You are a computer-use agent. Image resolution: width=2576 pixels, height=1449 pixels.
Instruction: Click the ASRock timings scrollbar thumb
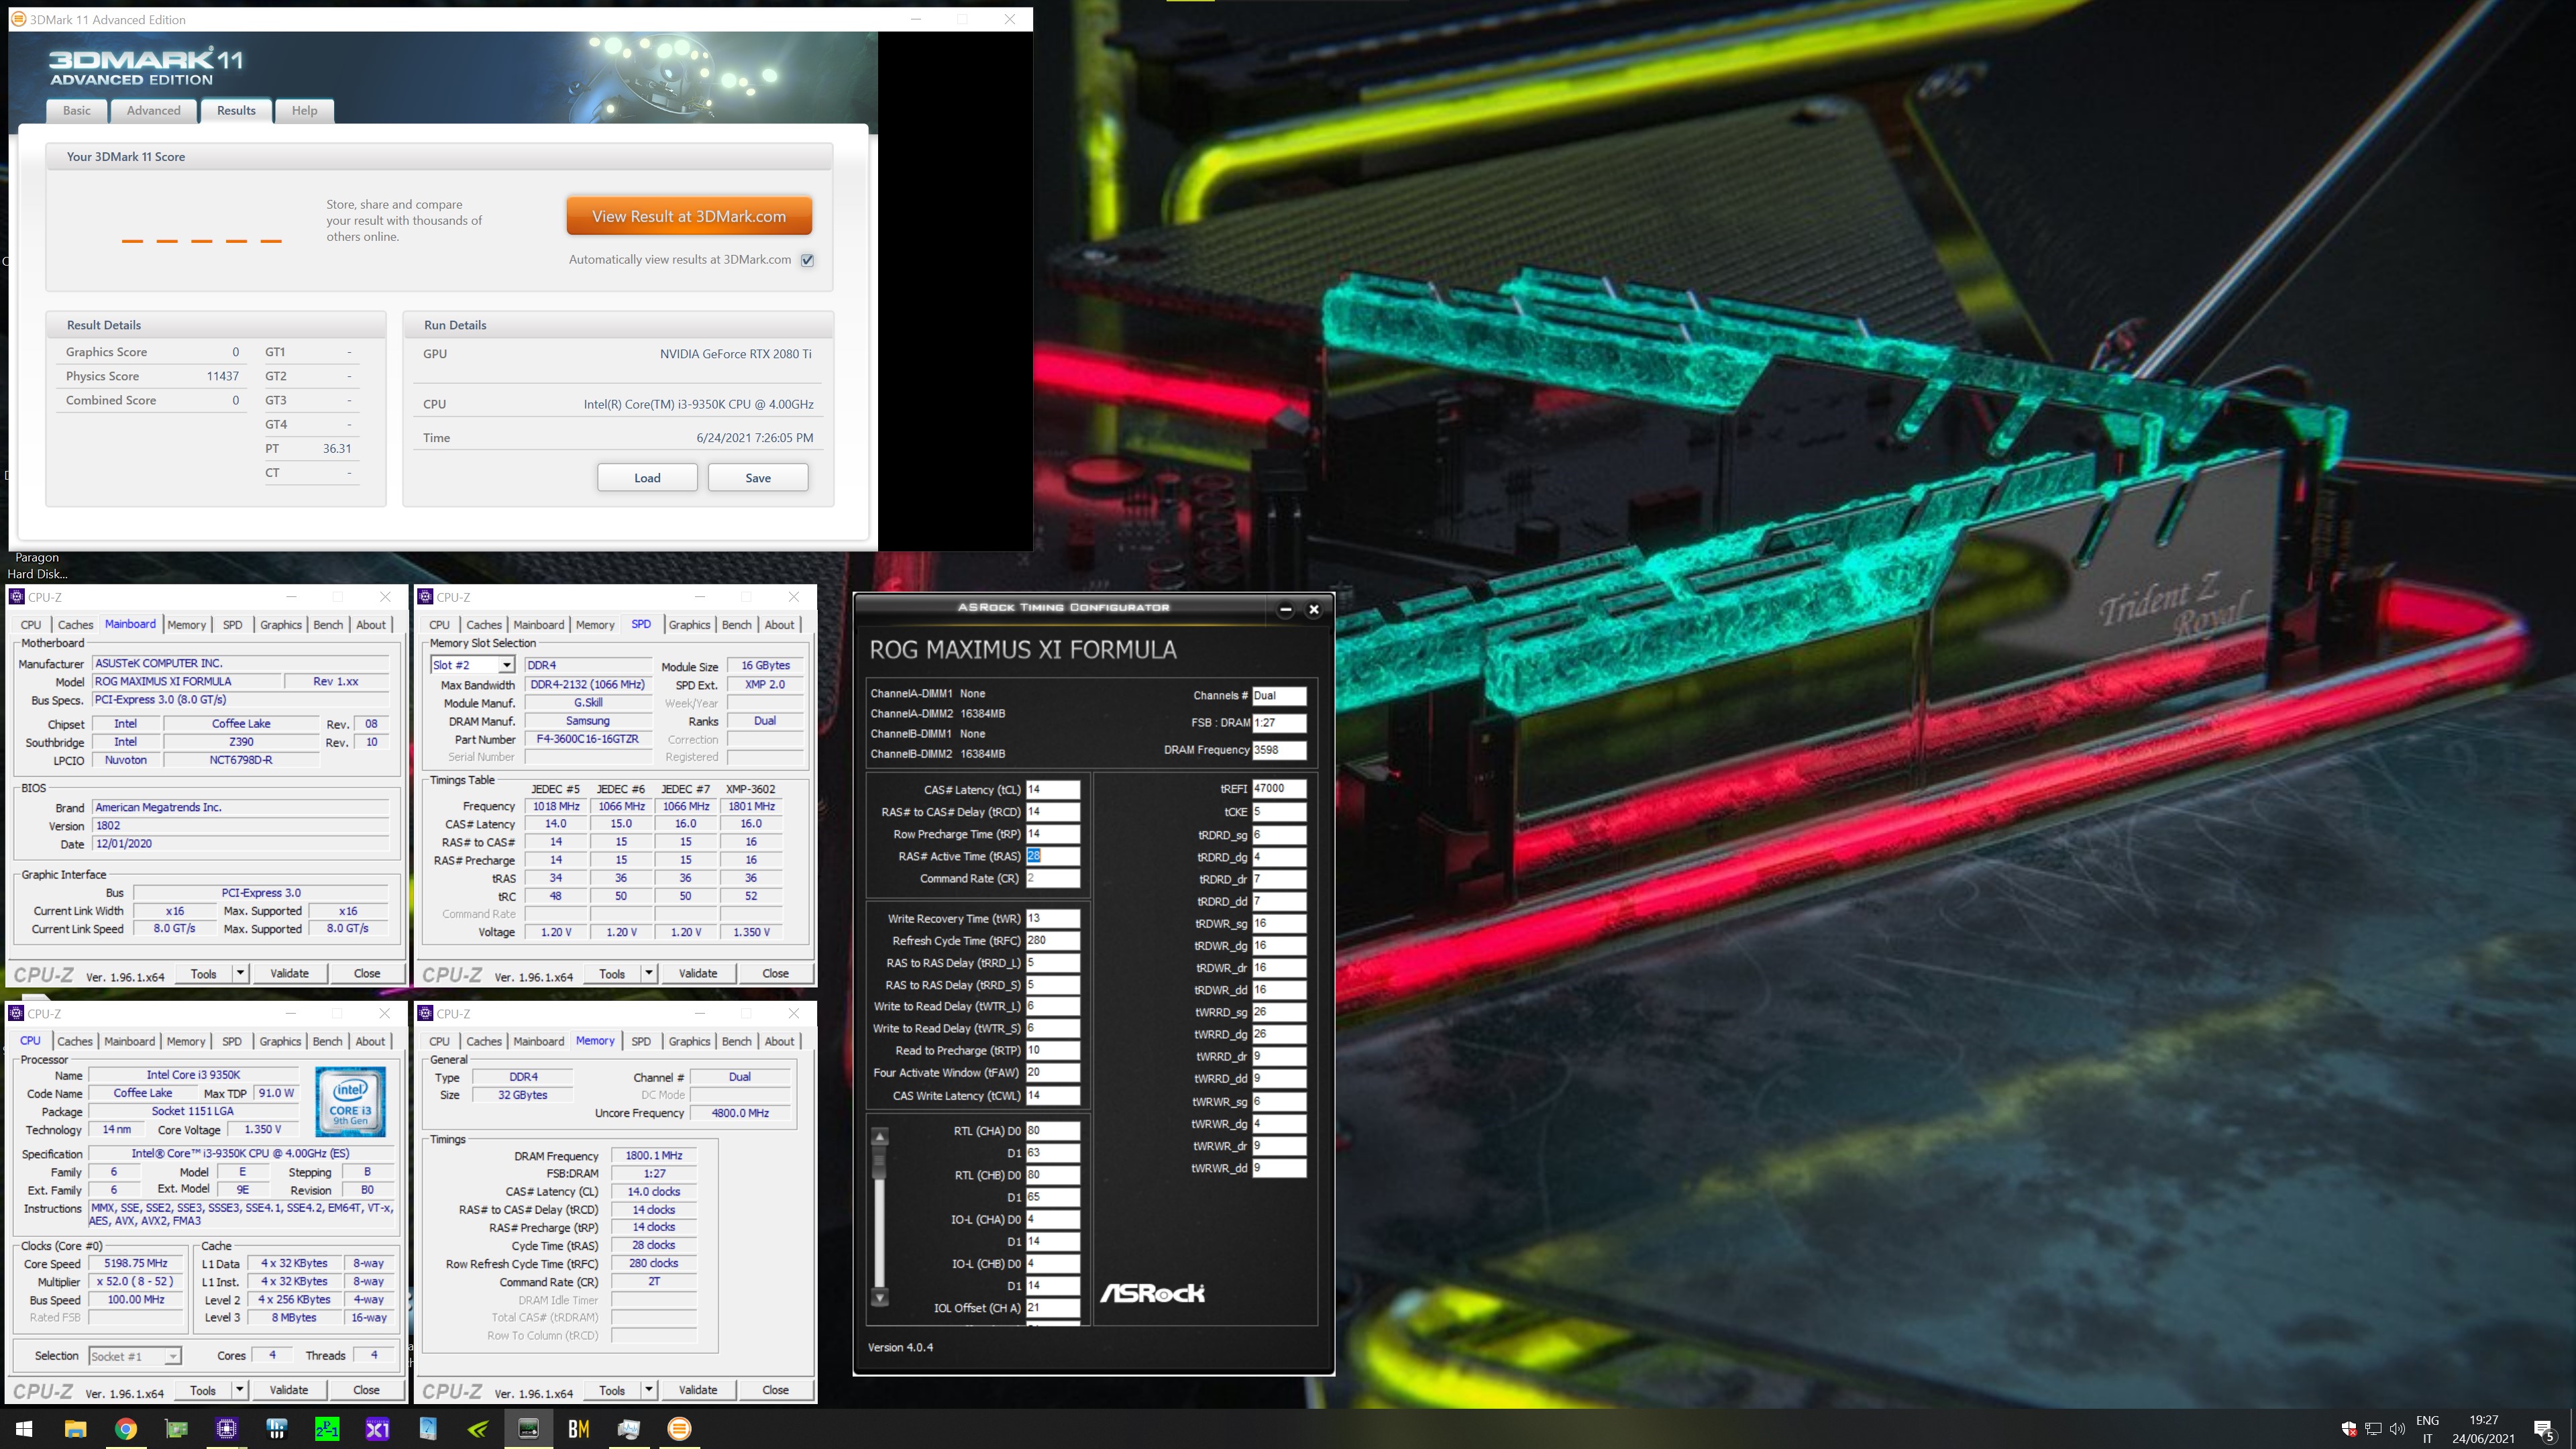pyautogui.click(x=880, y=1162)
